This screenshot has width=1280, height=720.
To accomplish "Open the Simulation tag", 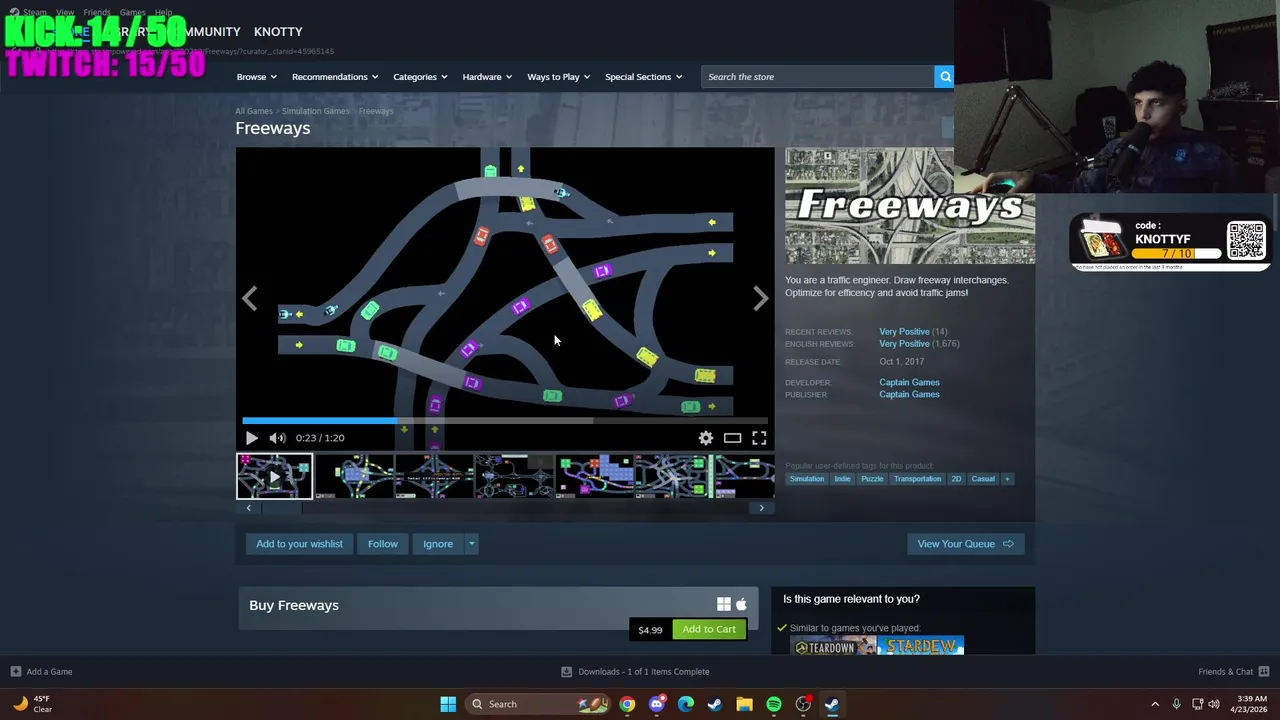I will (x=807, y=479).
